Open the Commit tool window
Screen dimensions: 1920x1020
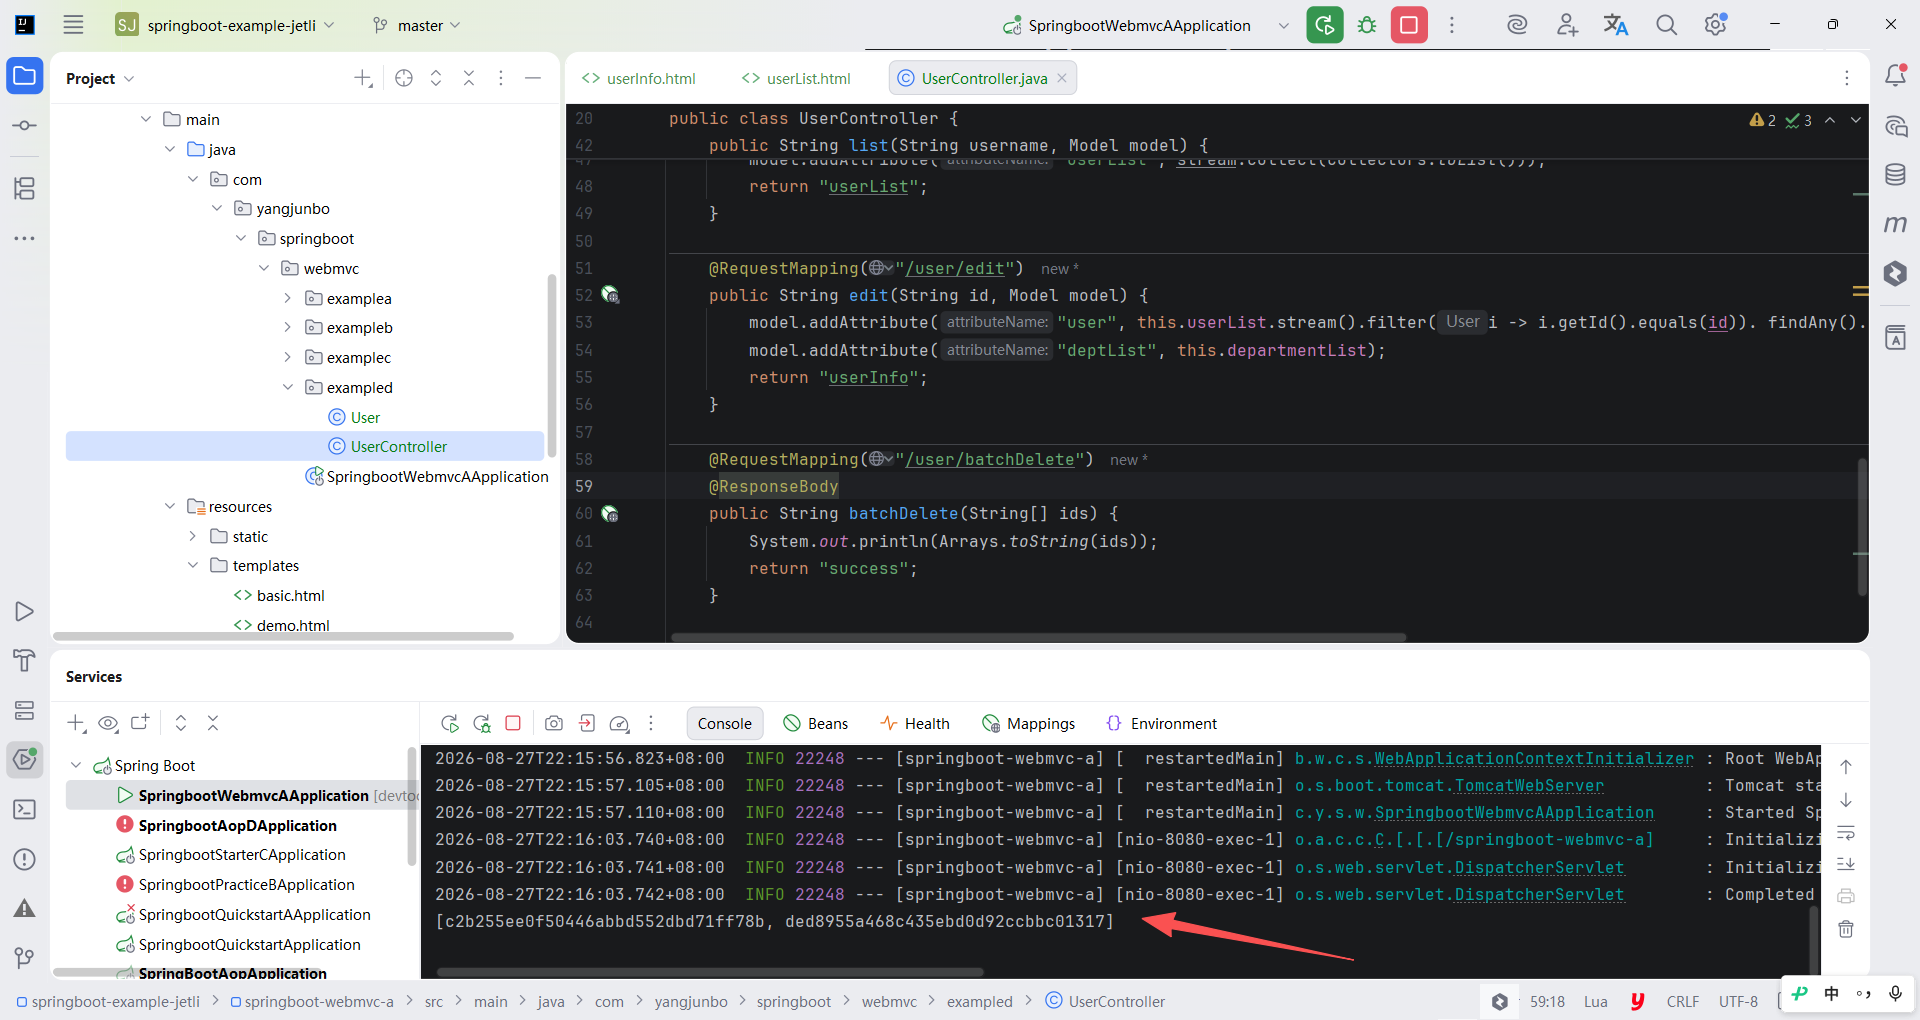[25, 126]
